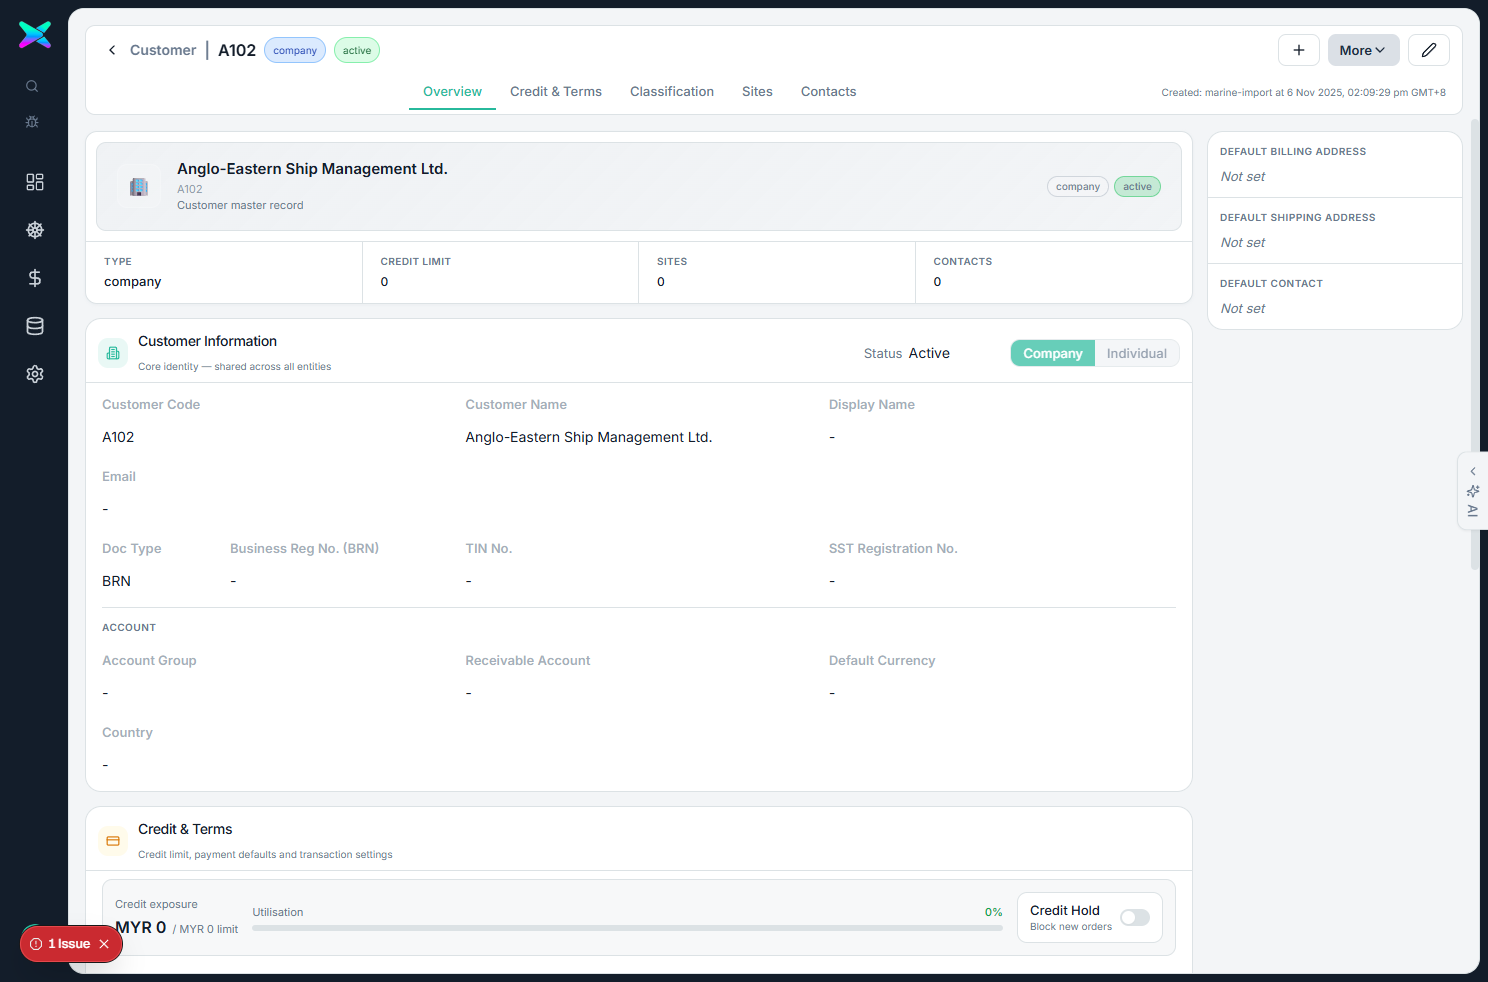Click the plus button in header
Viewport: 1488px width, 982px height.
point(1299,50)
